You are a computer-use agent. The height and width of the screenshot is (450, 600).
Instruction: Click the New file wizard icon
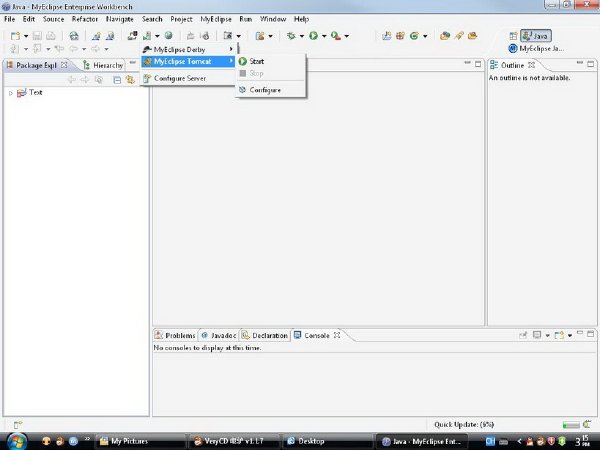click(15, 36)
